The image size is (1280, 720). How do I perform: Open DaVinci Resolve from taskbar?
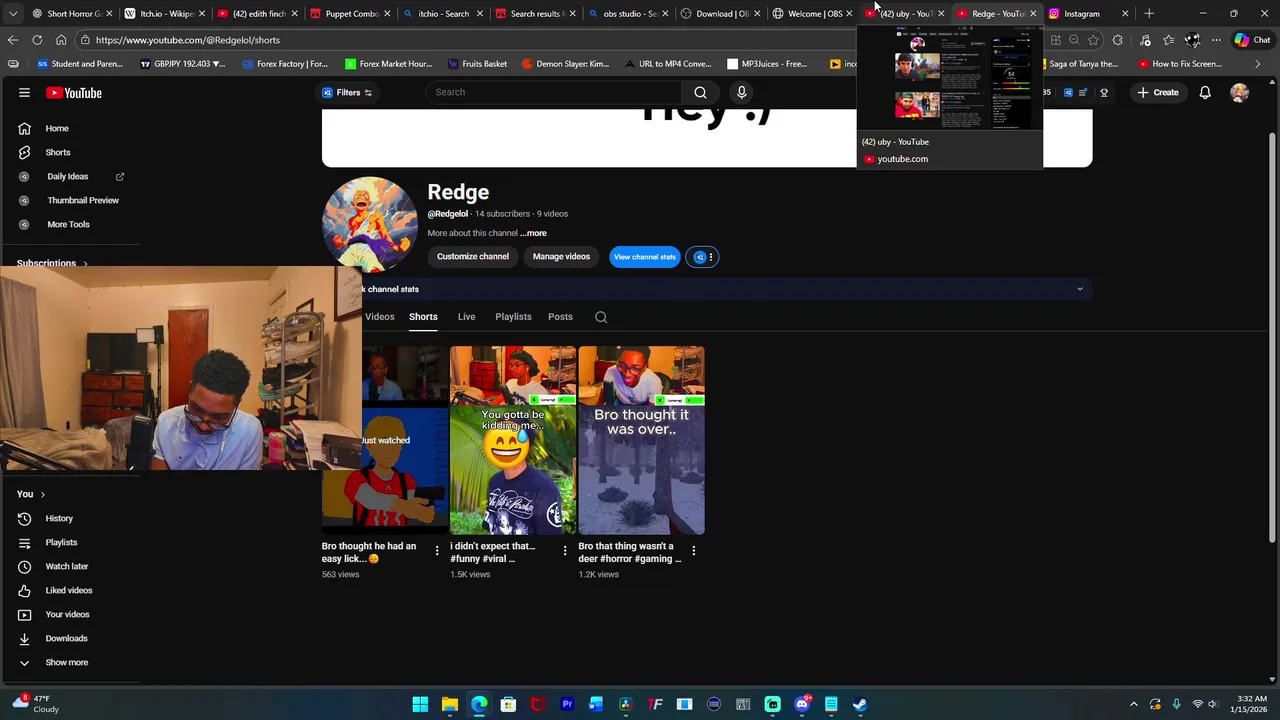coord(626,704)
